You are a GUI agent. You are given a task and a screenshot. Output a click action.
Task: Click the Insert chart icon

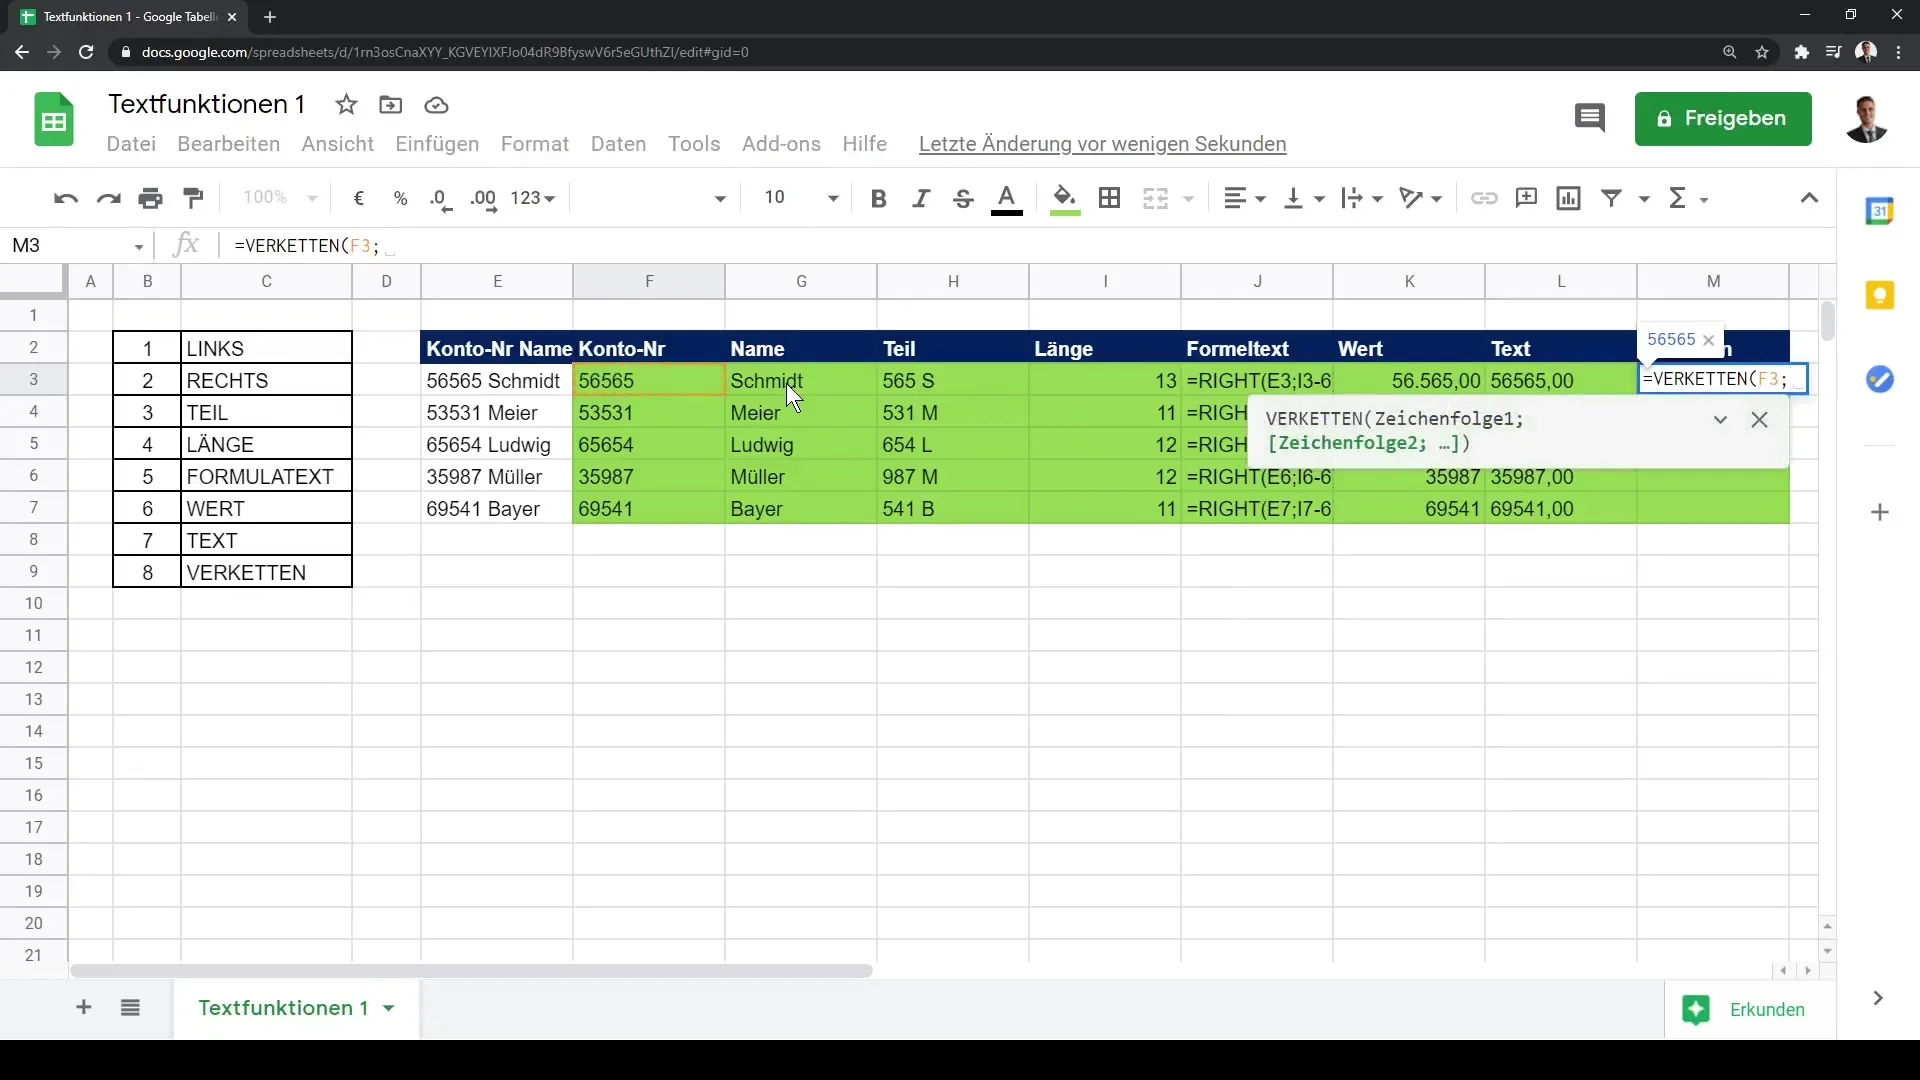click(1569, 198)
